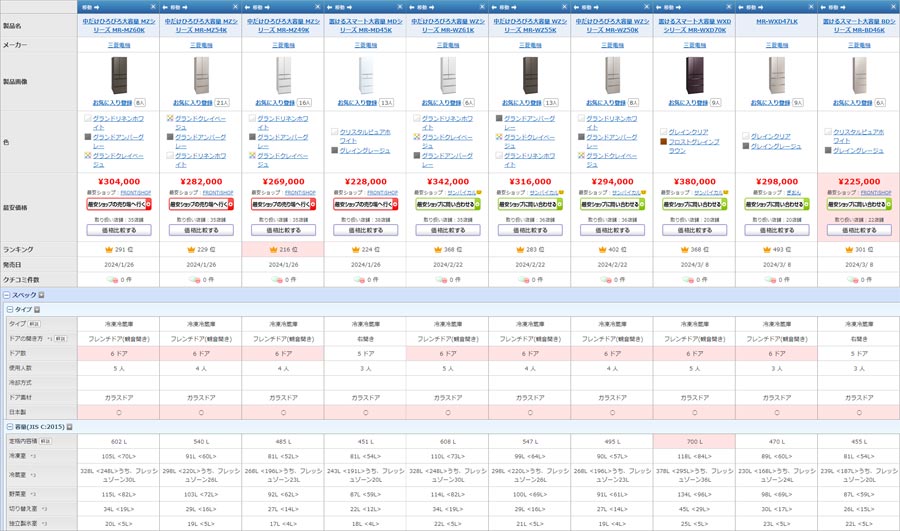
Task: Click 価格比較する under ¥316,000
Action: tap(530, 230)
